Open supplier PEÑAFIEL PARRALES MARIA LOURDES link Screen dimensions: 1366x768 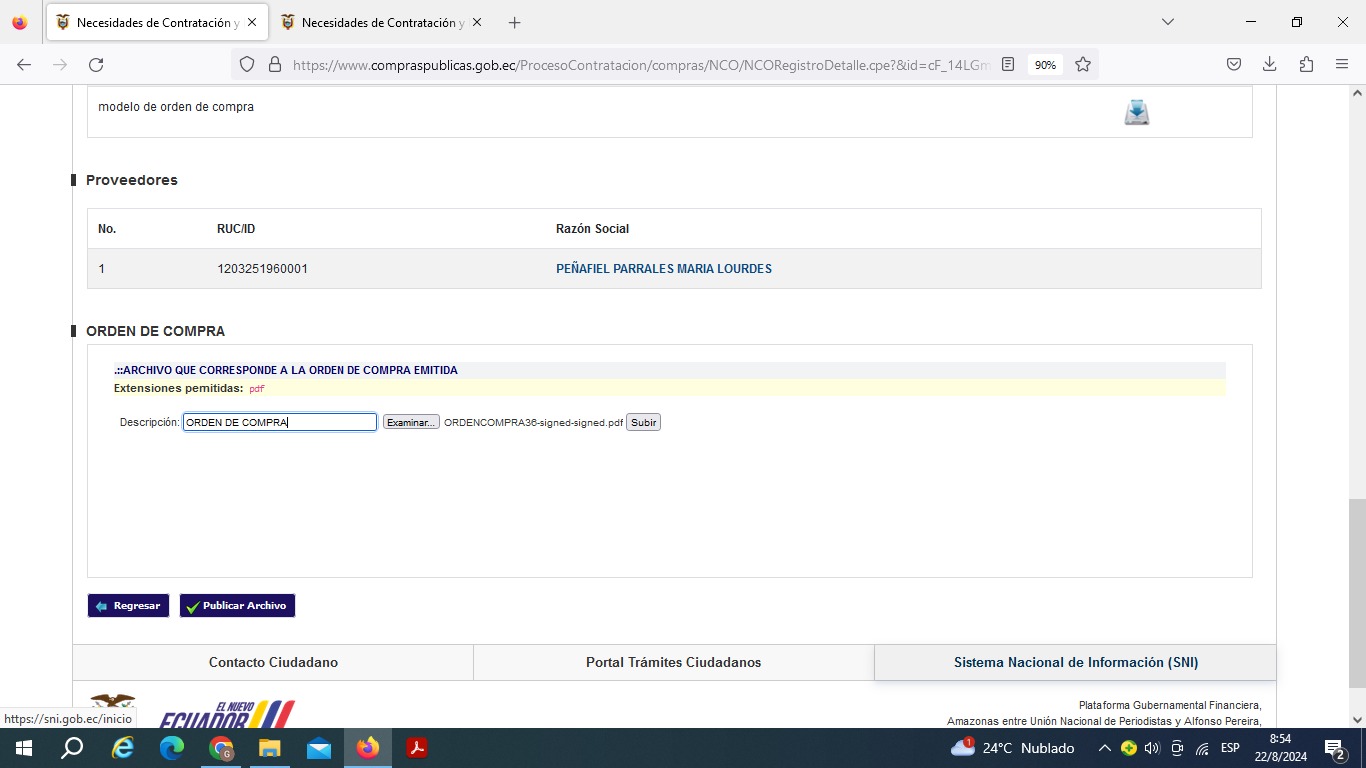663,269
